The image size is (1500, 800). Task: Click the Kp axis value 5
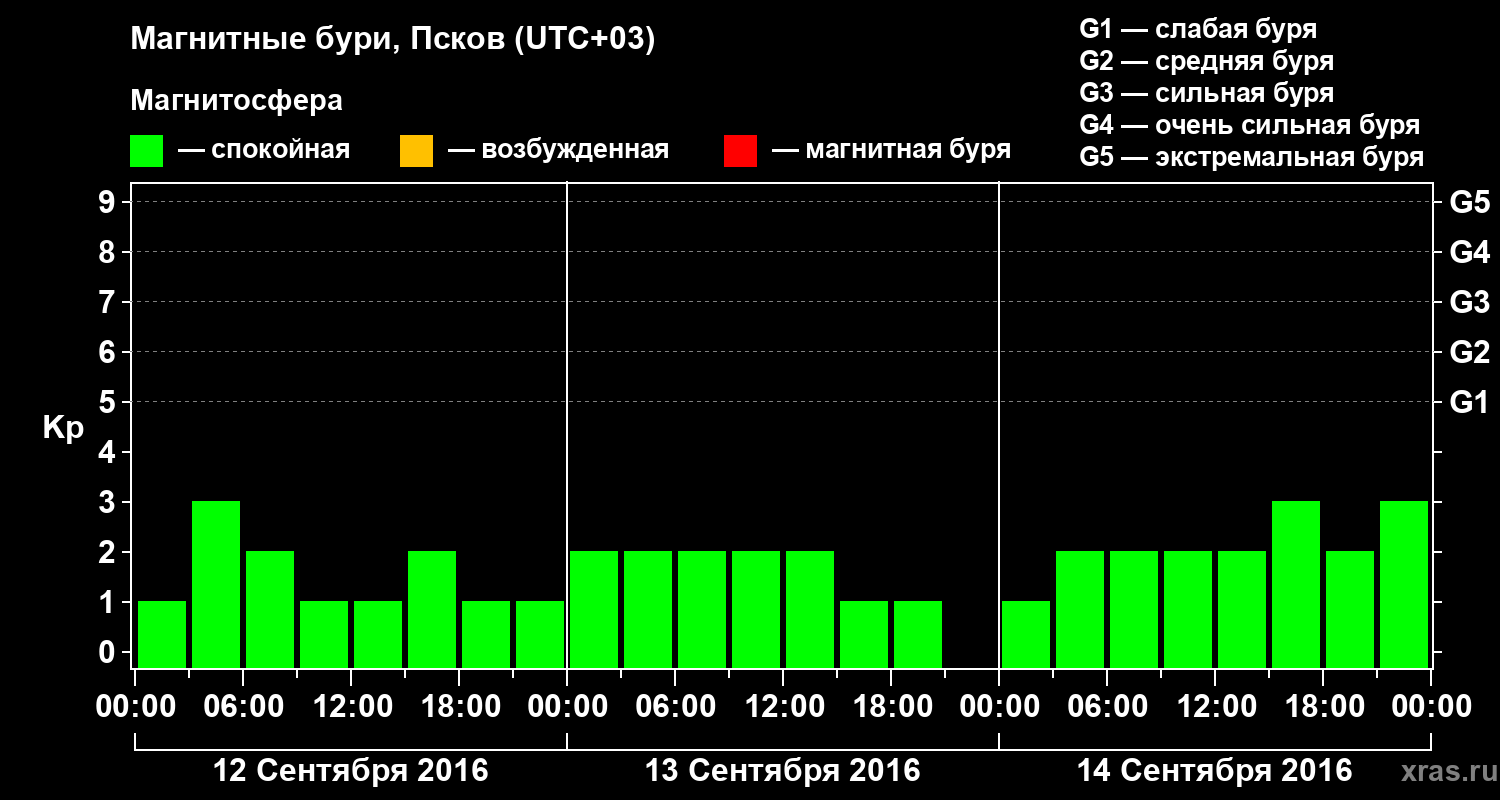109,403
